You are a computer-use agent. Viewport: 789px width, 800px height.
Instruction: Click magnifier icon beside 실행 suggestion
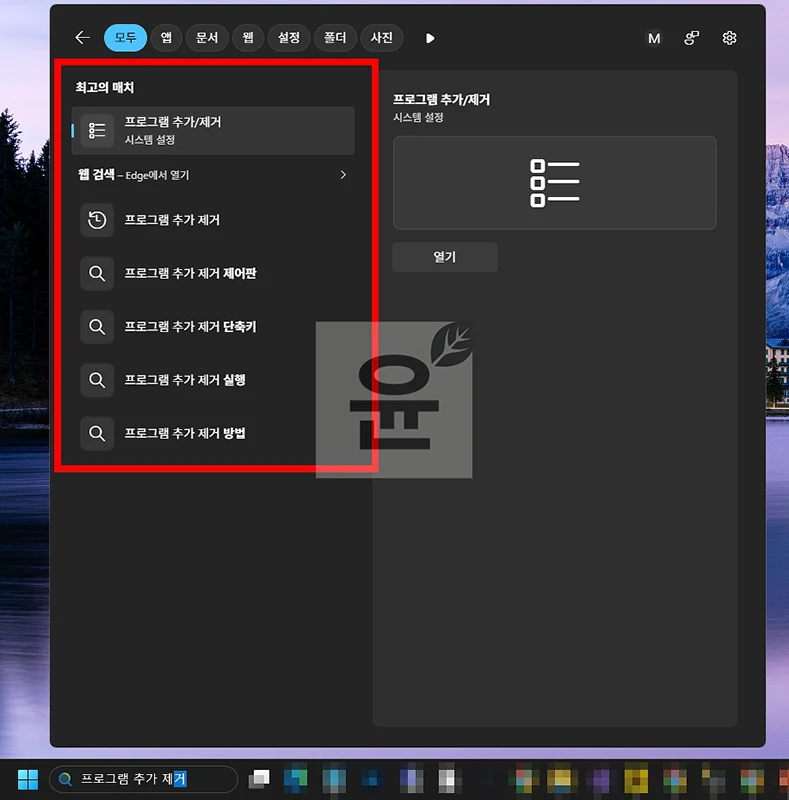(x=97, y=380)
